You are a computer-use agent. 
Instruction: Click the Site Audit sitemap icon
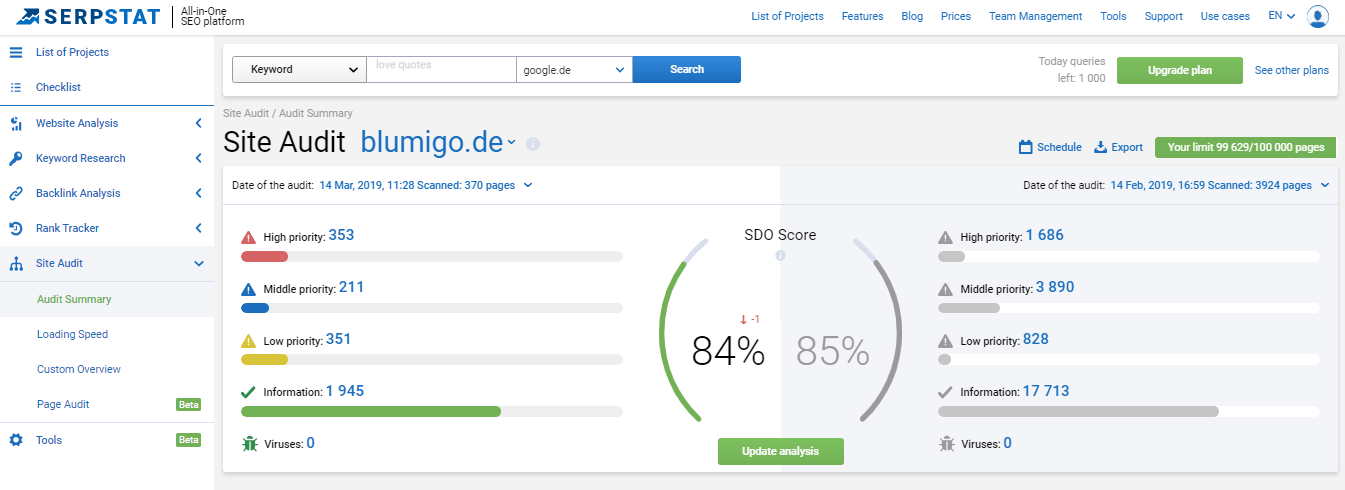[16, 264]
